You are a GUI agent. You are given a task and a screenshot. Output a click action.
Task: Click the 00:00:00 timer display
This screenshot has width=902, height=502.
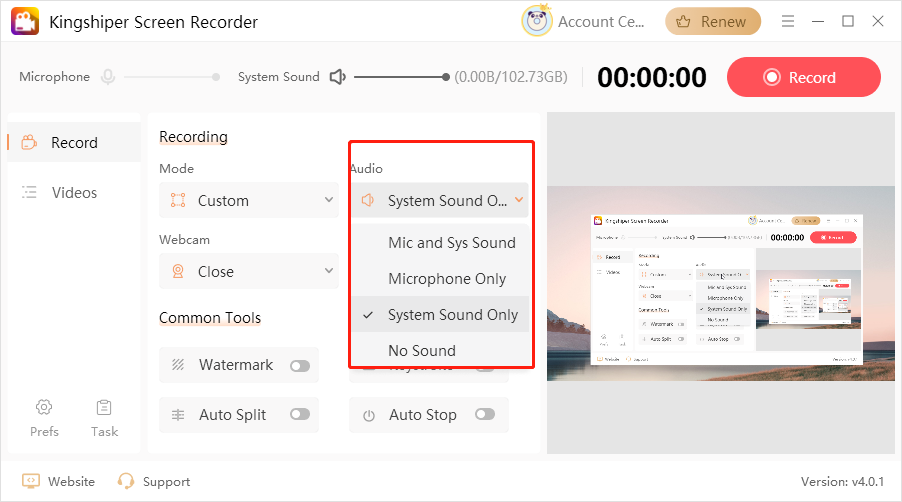tap(652, 77)
